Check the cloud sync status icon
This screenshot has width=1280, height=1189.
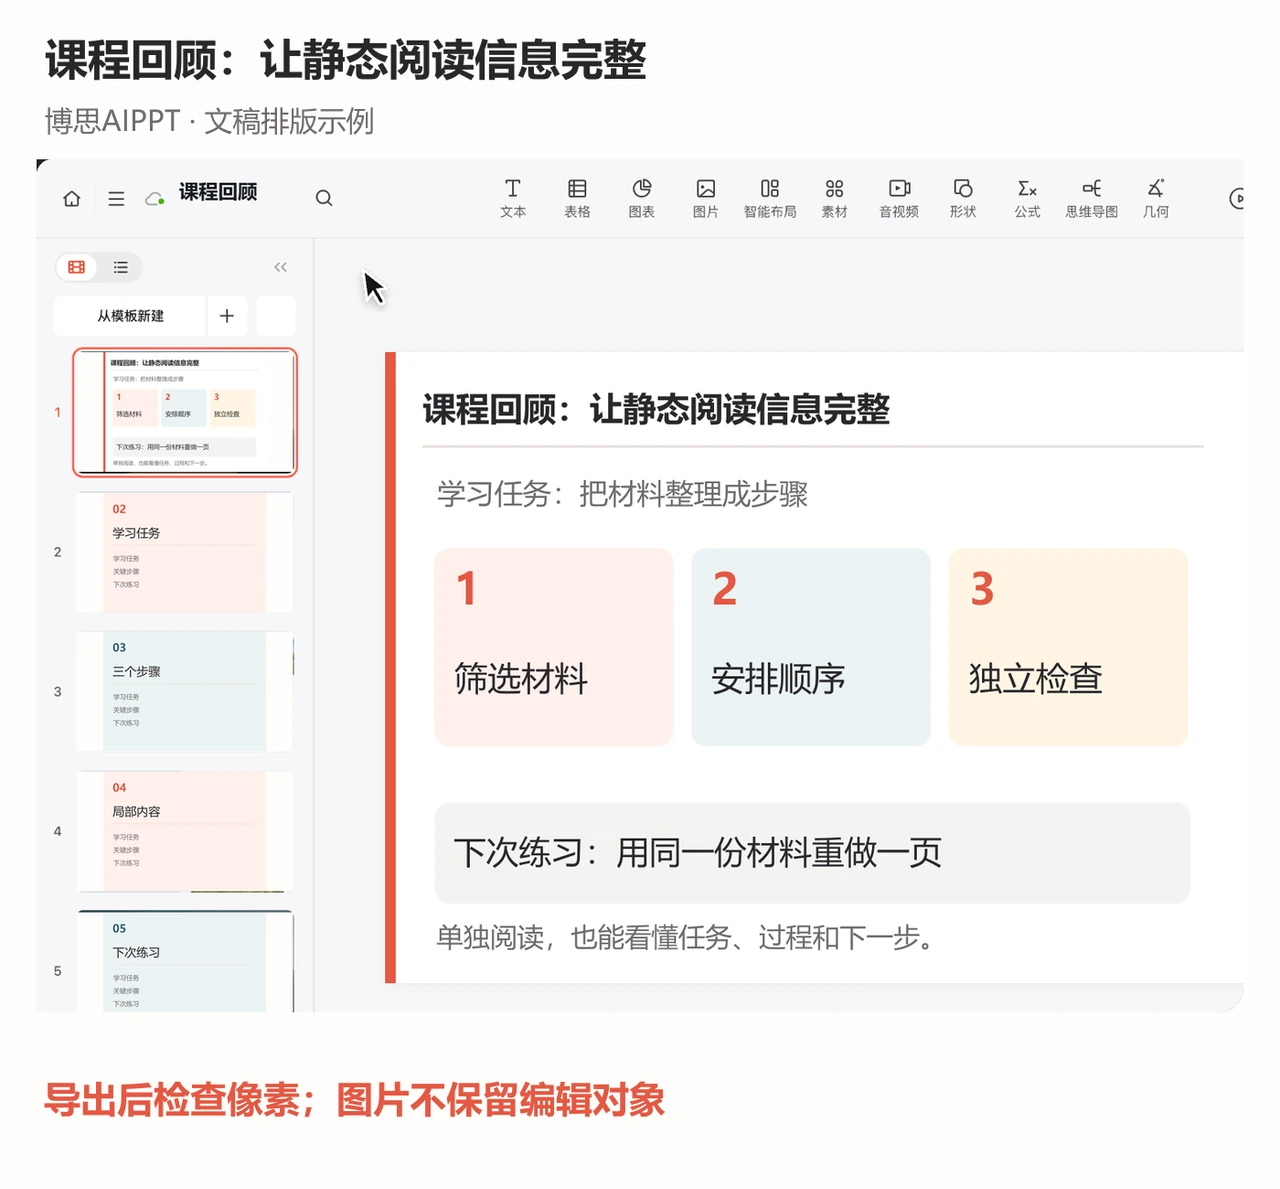pos(155,198)
